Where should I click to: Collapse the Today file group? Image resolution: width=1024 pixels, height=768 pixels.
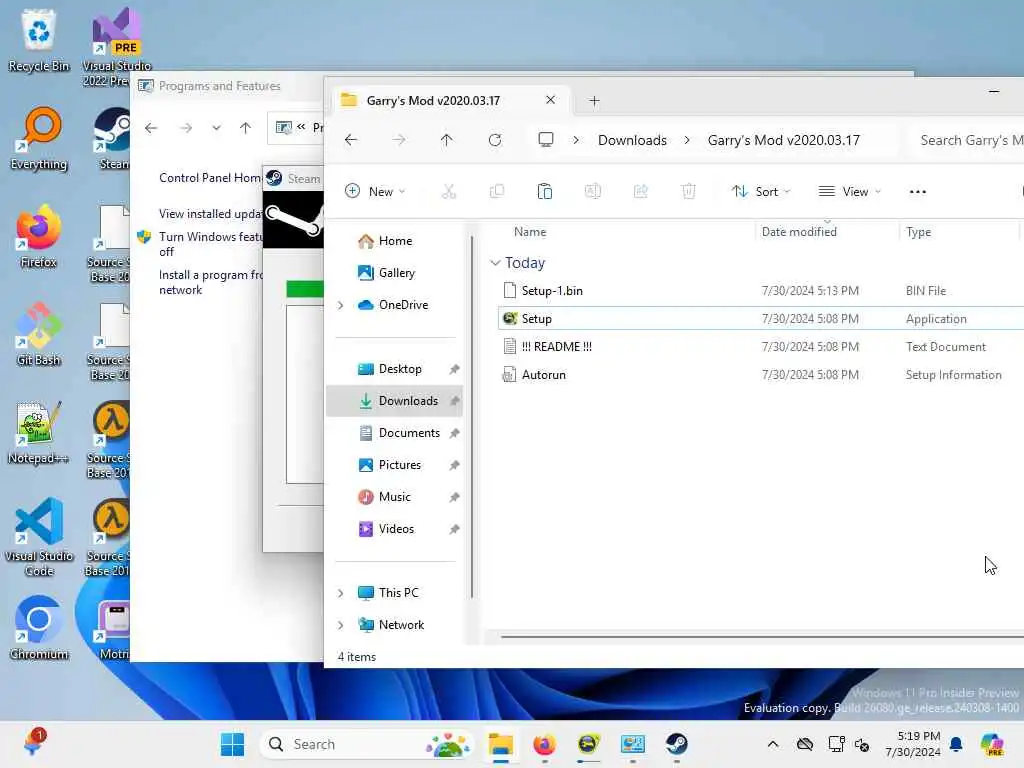pos(495,263)
